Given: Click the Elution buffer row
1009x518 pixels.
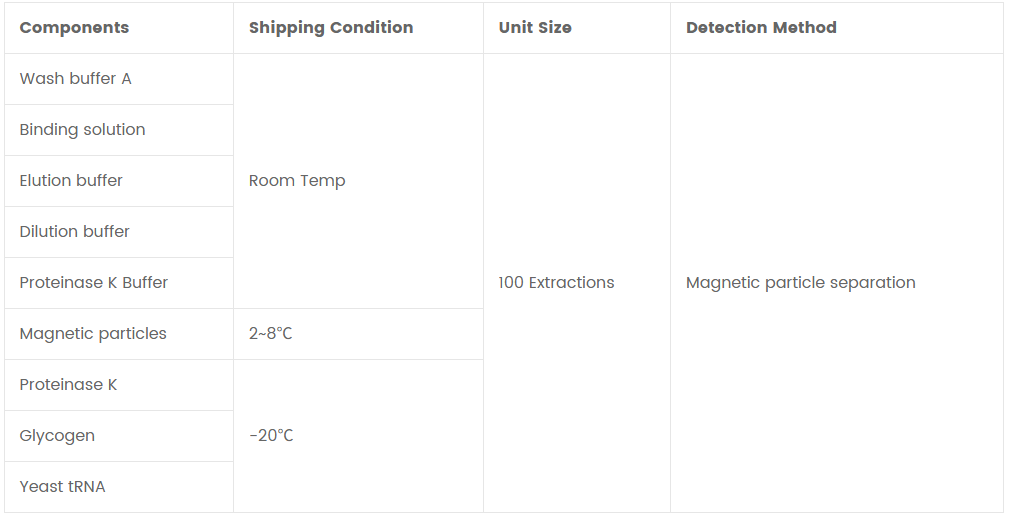Looking at the screenshot, I should (x=71, y=181).
